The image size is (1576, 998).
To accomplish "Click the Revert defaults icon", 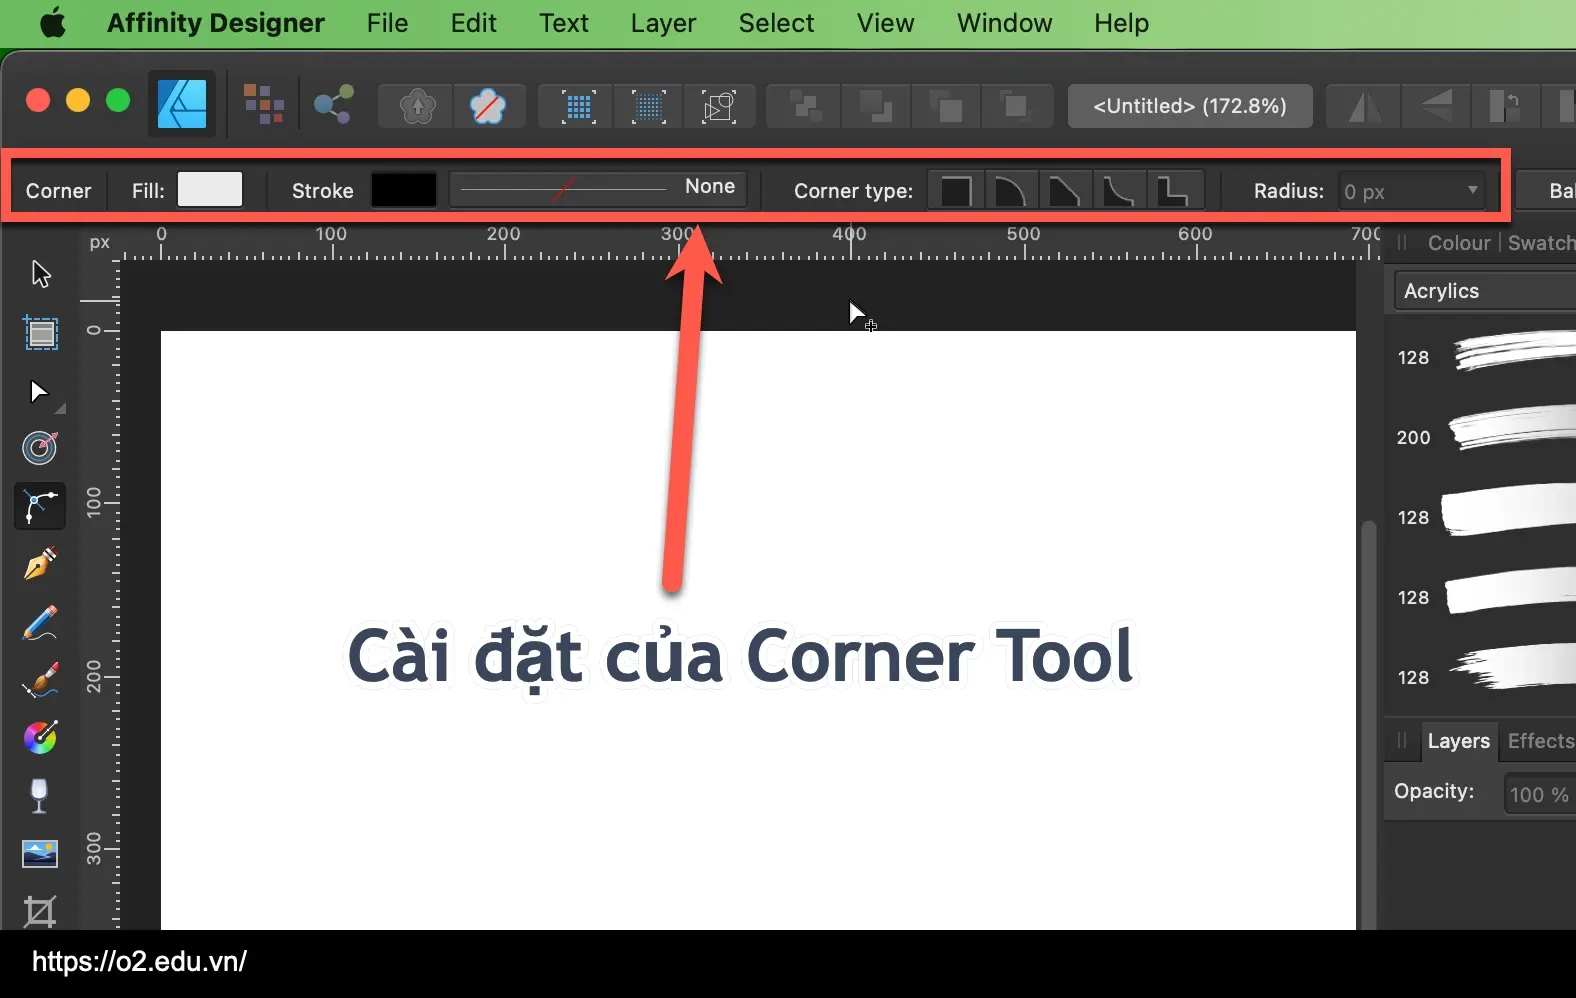I will click(x=488, y=106).
